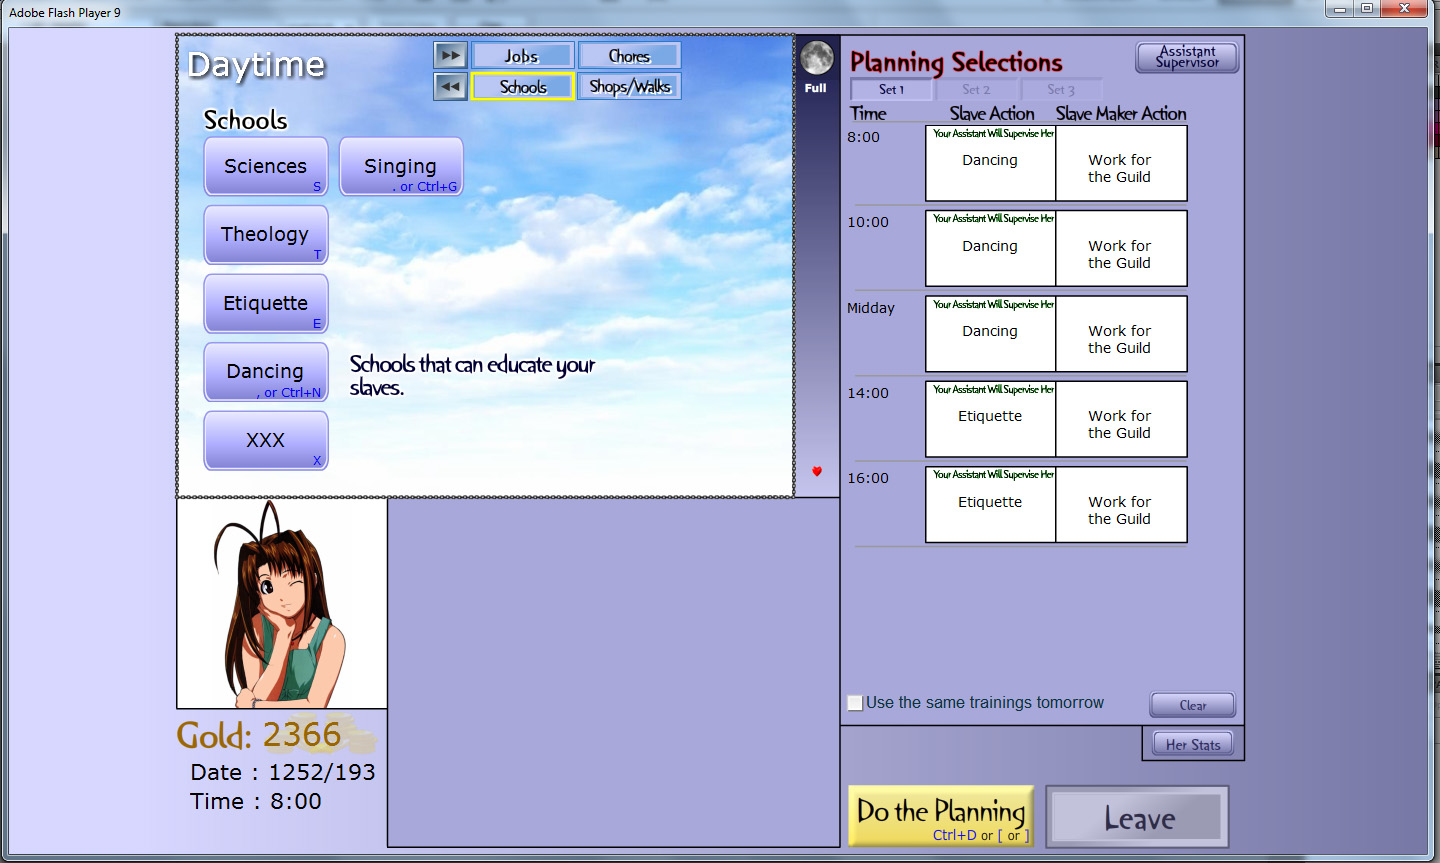
Task: Open the Assistant Supervisor panel
Action: [x=1187, y=57]
